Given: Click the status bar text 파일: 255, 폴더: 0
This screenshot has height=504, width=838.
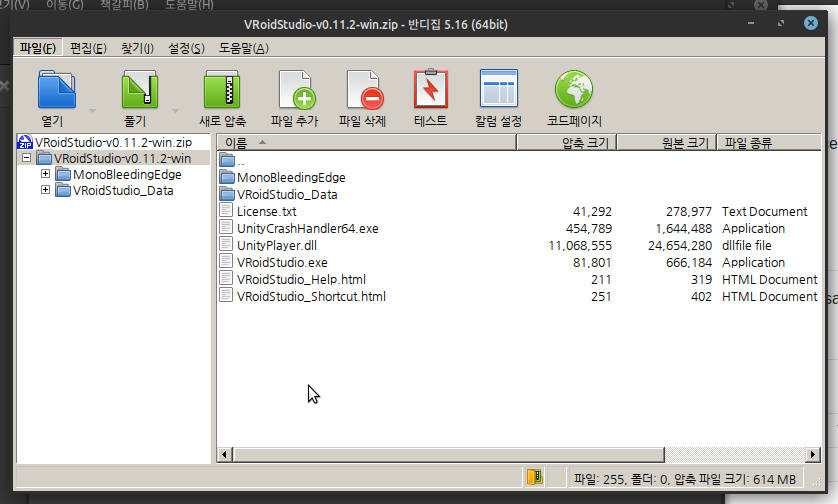Looking at the screenshot, I should coord(622,479).
